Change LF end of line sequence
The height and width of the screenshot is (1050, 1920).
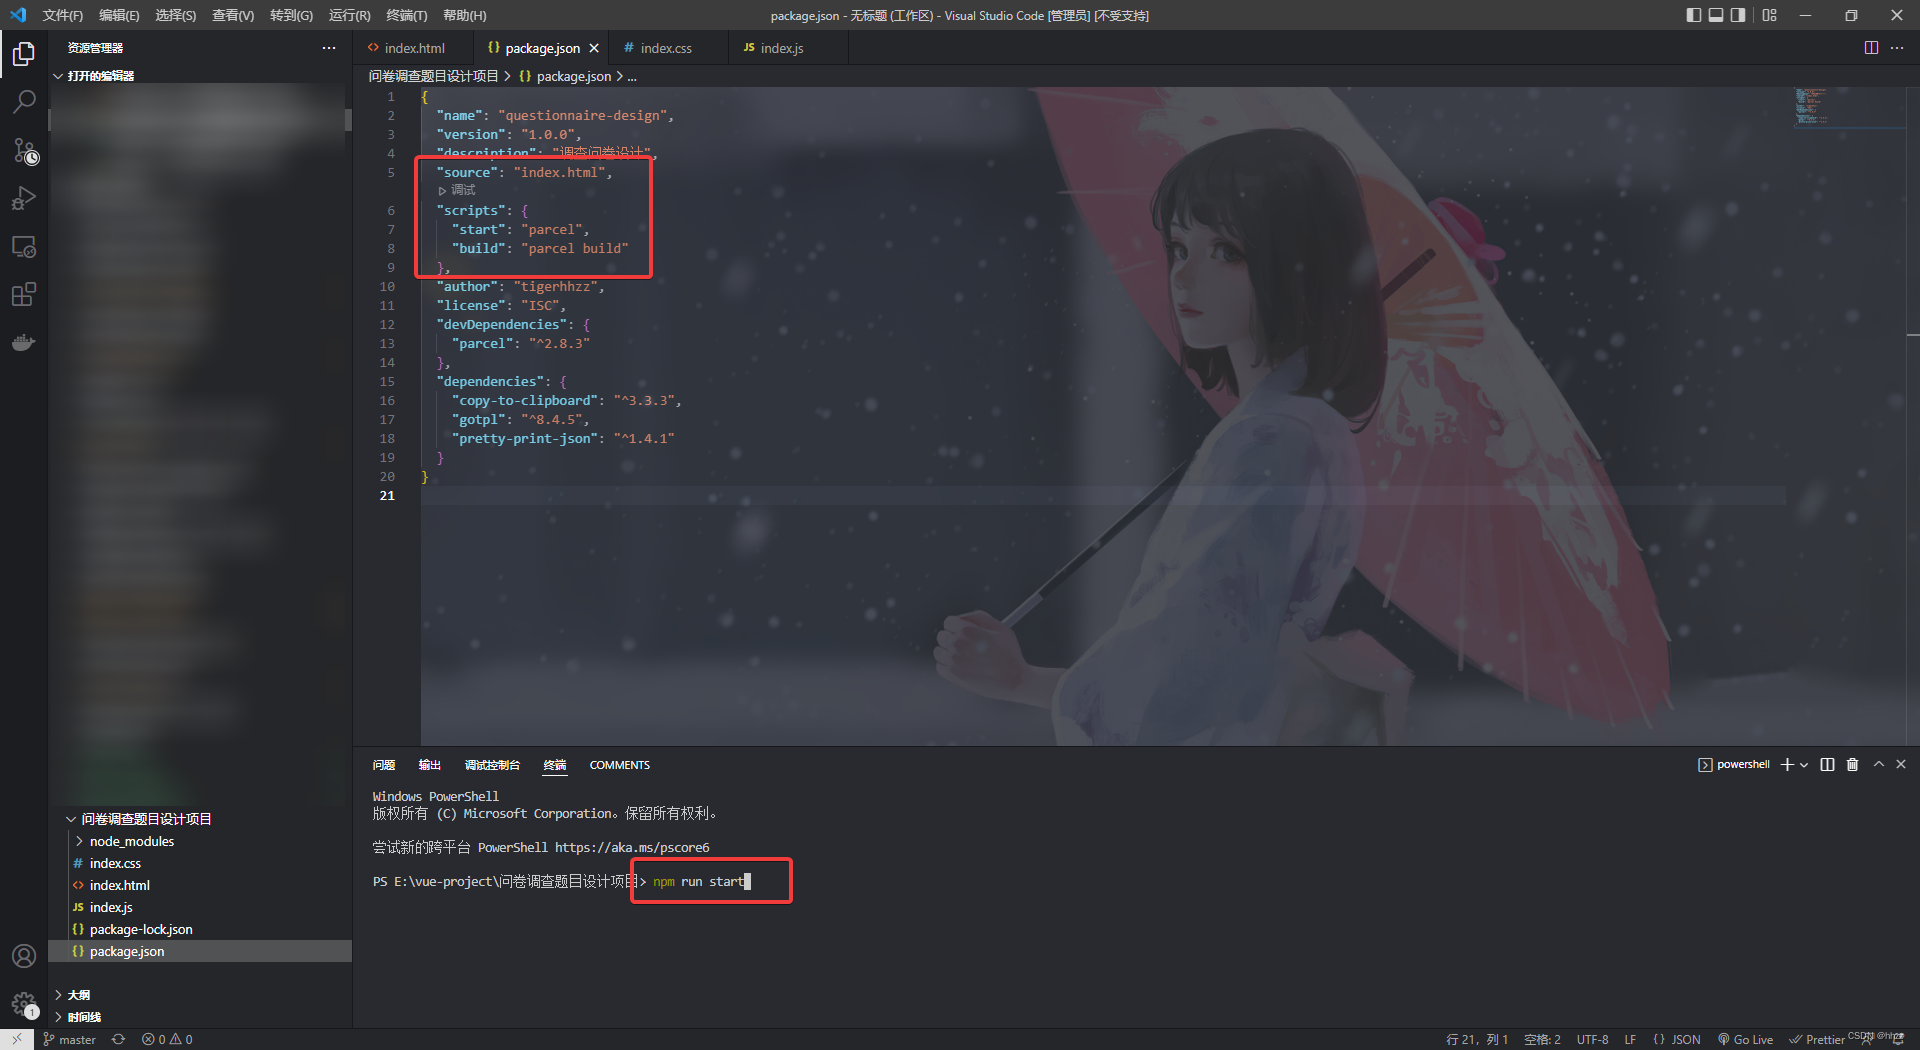pyautogui.click(x=1630, y=1040)
